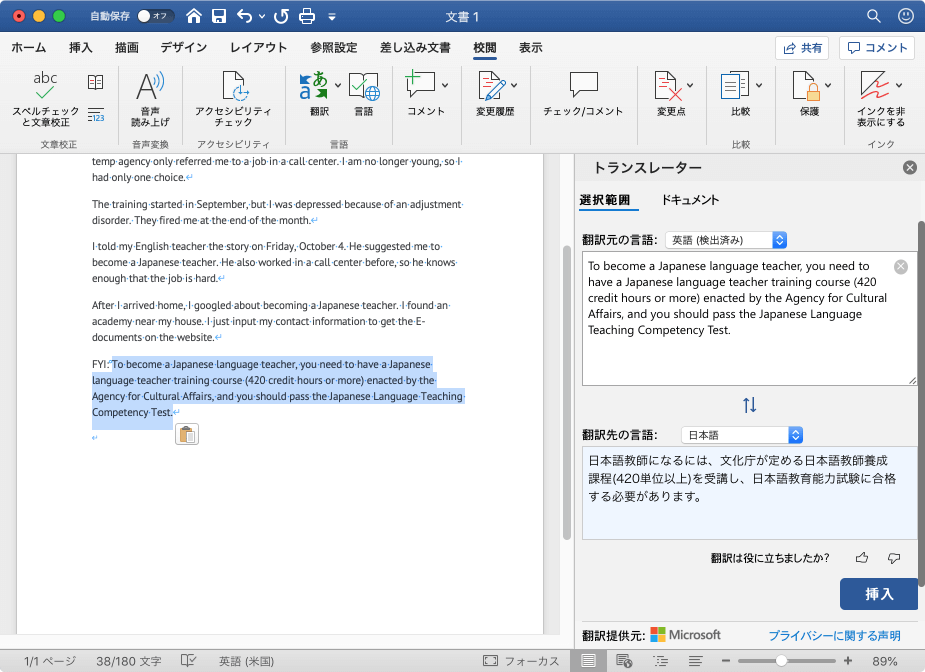Expand the undo history dropdown arrow
925x672 pixels.
(x=262, y=17)
